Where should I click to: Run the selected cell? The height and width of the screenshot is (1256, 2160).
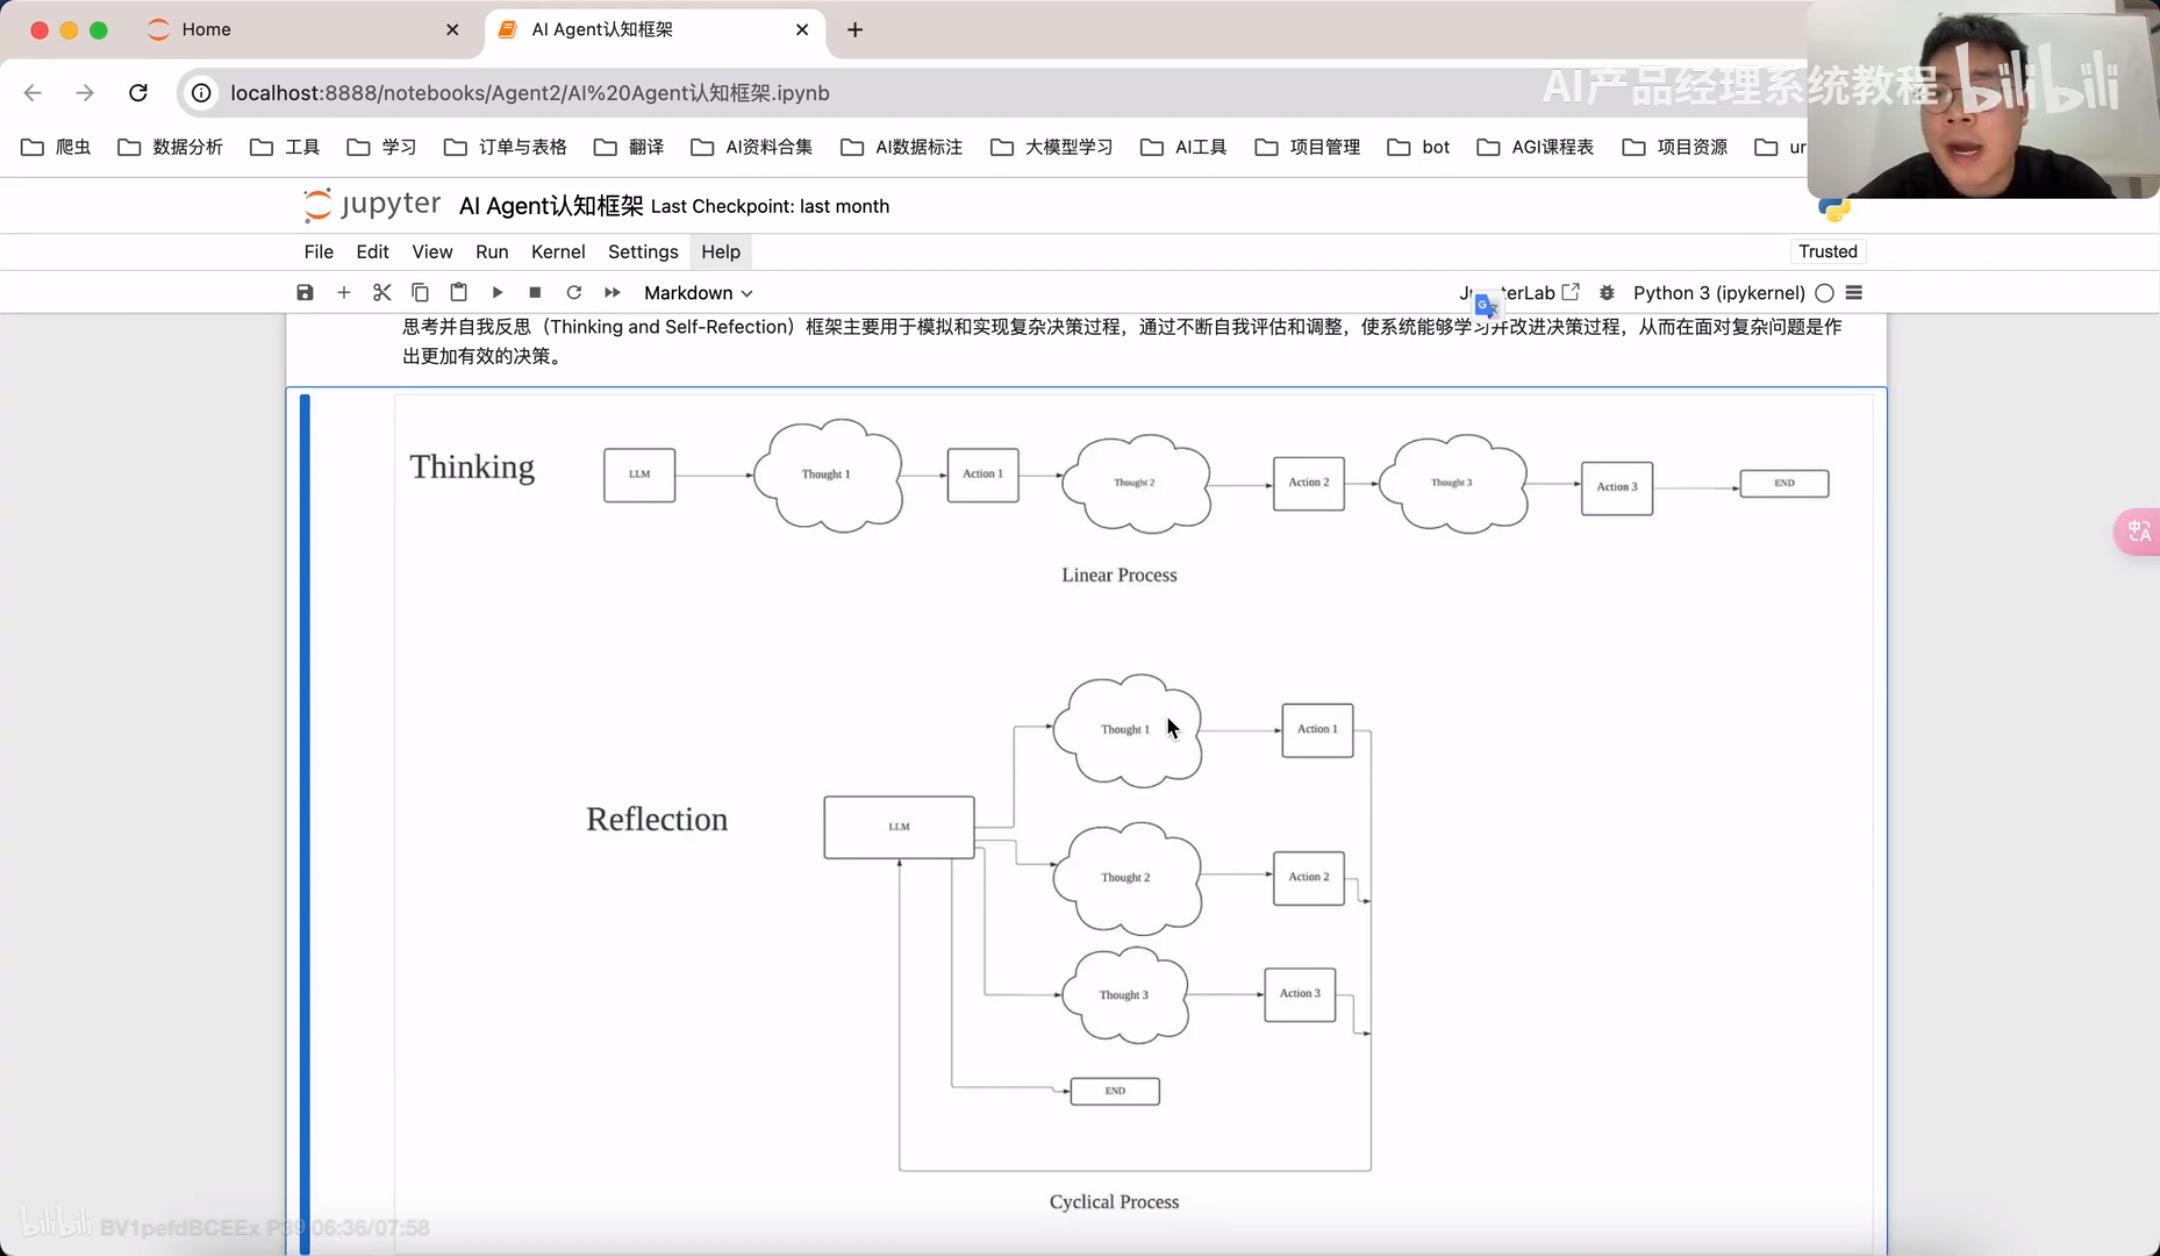(497, 292)
